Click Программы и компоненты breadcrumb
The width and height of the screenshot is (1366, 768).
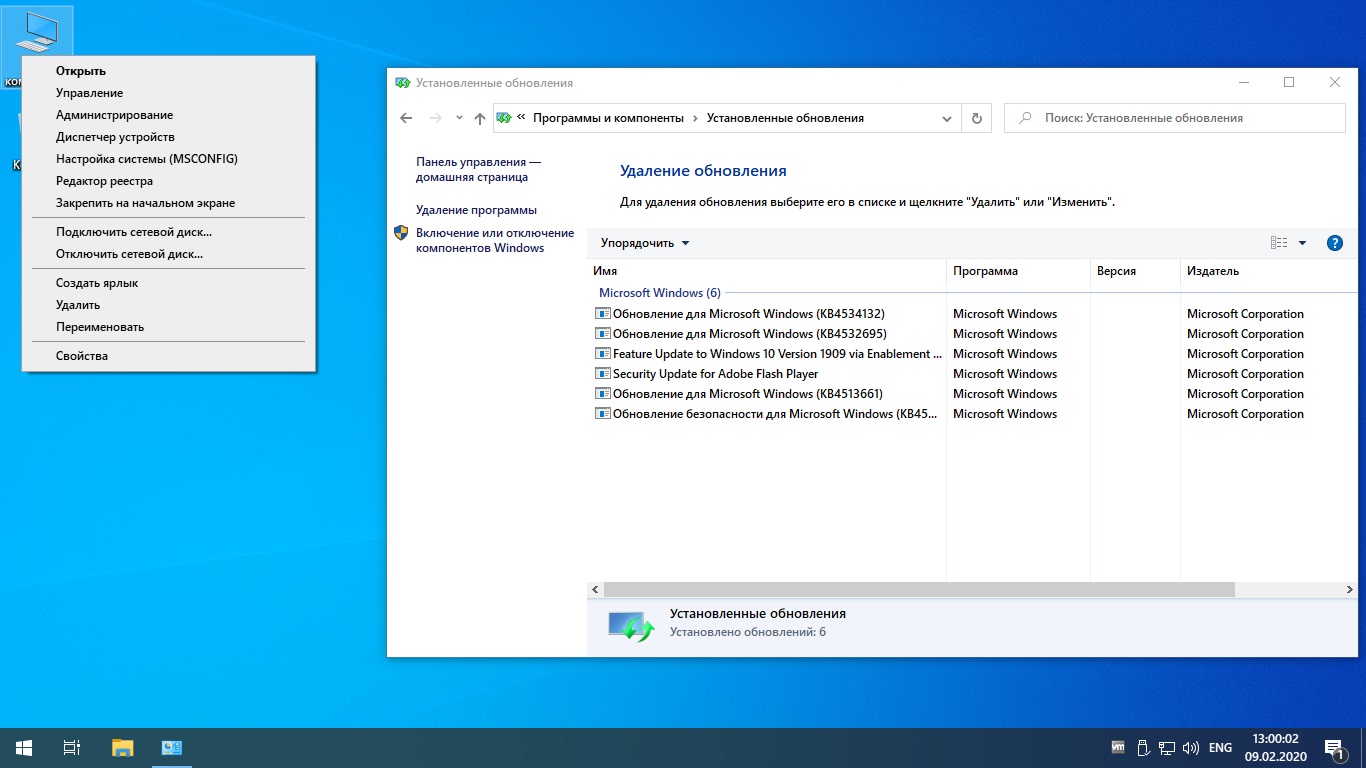[x=608, y=118]
